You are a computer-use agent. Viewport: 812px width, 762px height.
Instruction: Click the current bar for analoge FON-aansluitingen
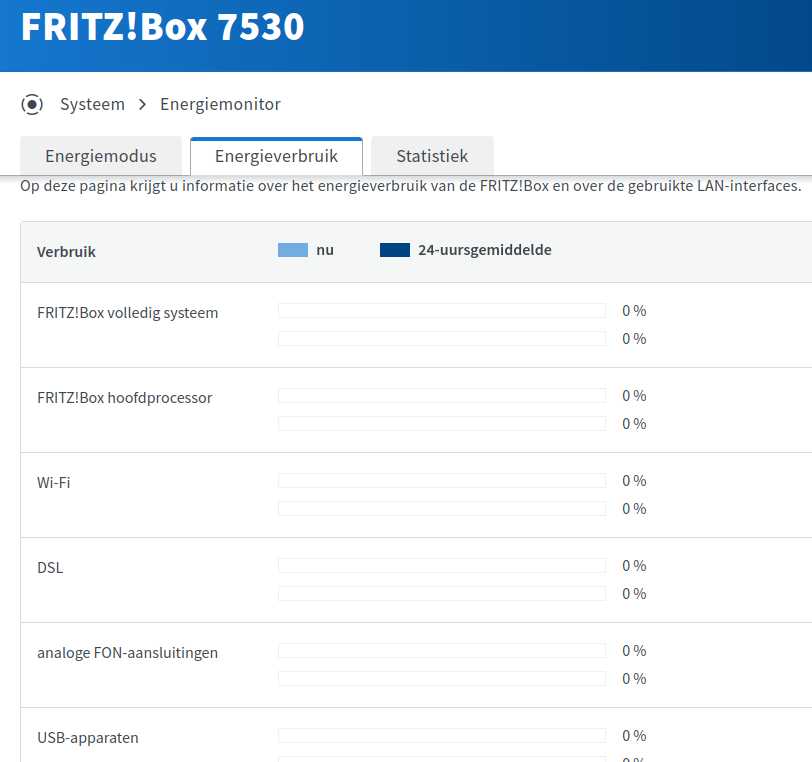pyautogui.click(x=441, y=651)
